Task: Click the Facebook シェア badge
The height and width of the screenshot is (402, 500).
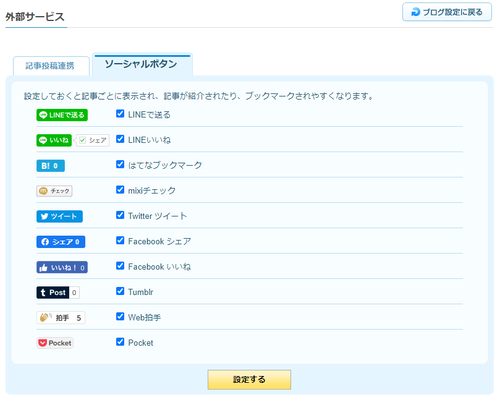Action: pyautogui.click(x=61, y=242)
